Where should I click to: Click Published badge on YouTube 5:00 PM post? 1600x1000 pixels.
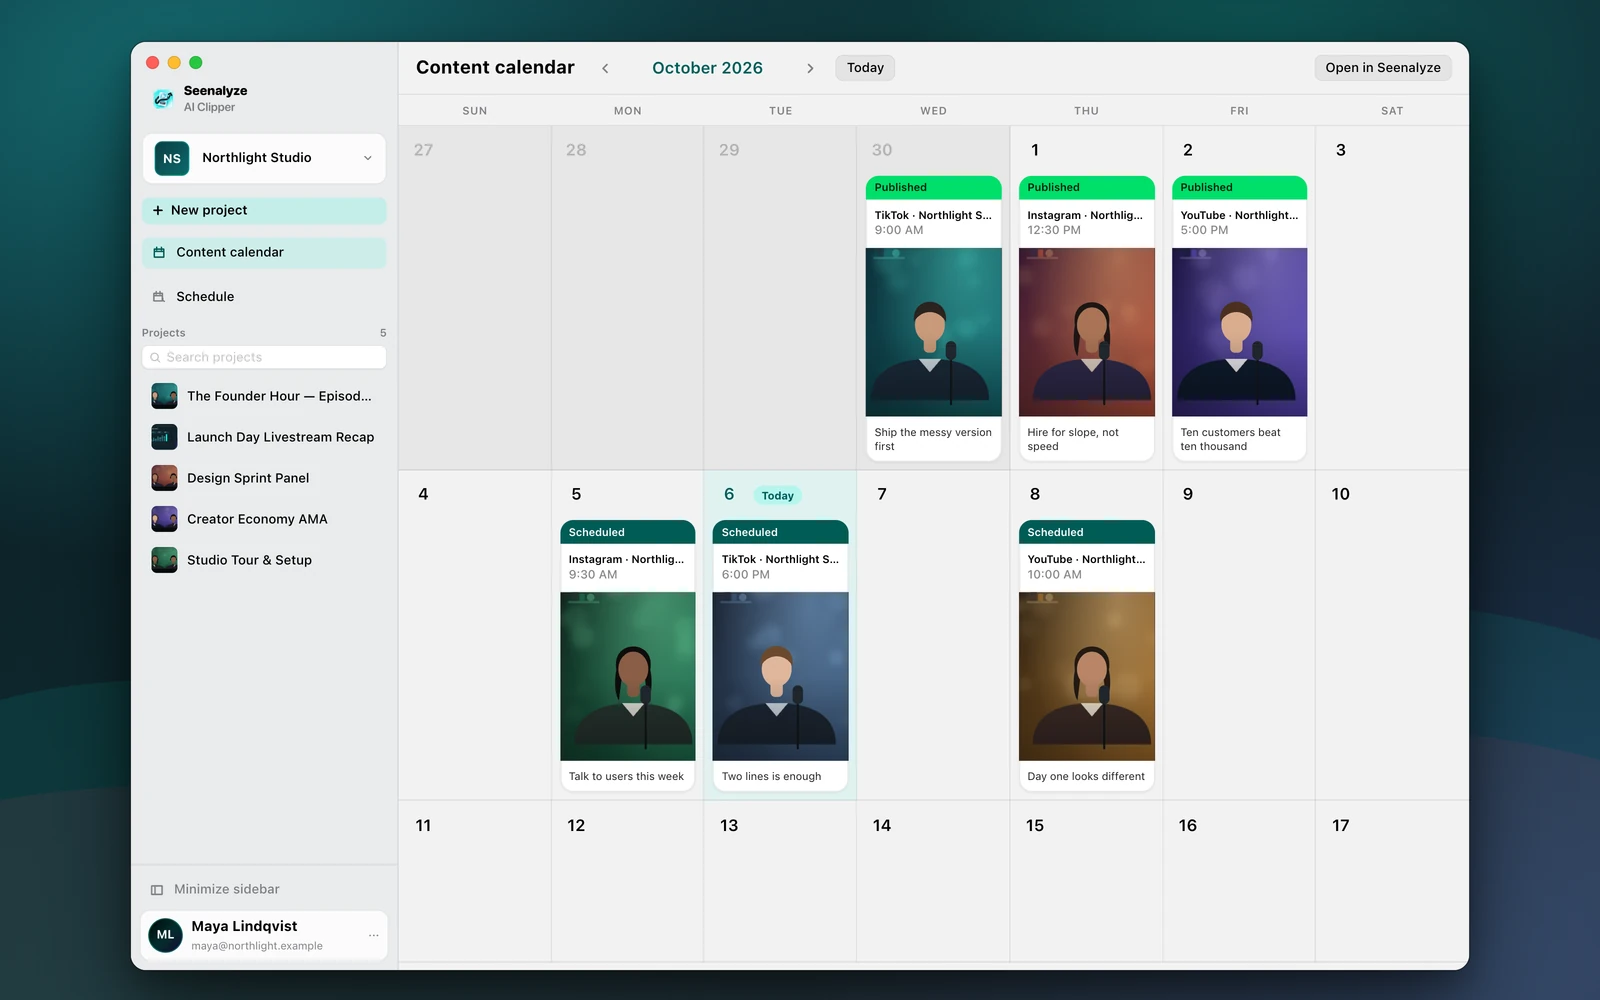(1240, 188)
